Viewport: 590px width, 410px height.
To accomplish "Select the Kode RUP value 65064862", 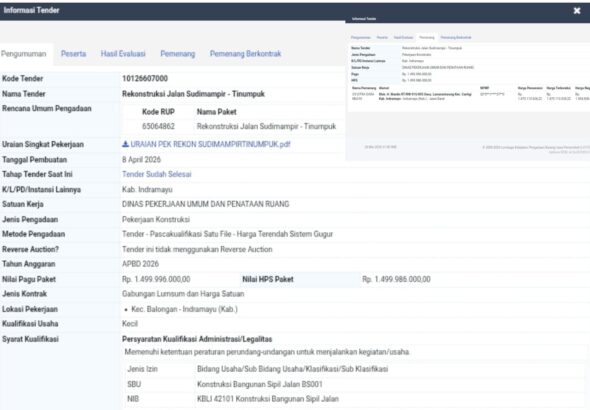I will [x=158, y=126].
